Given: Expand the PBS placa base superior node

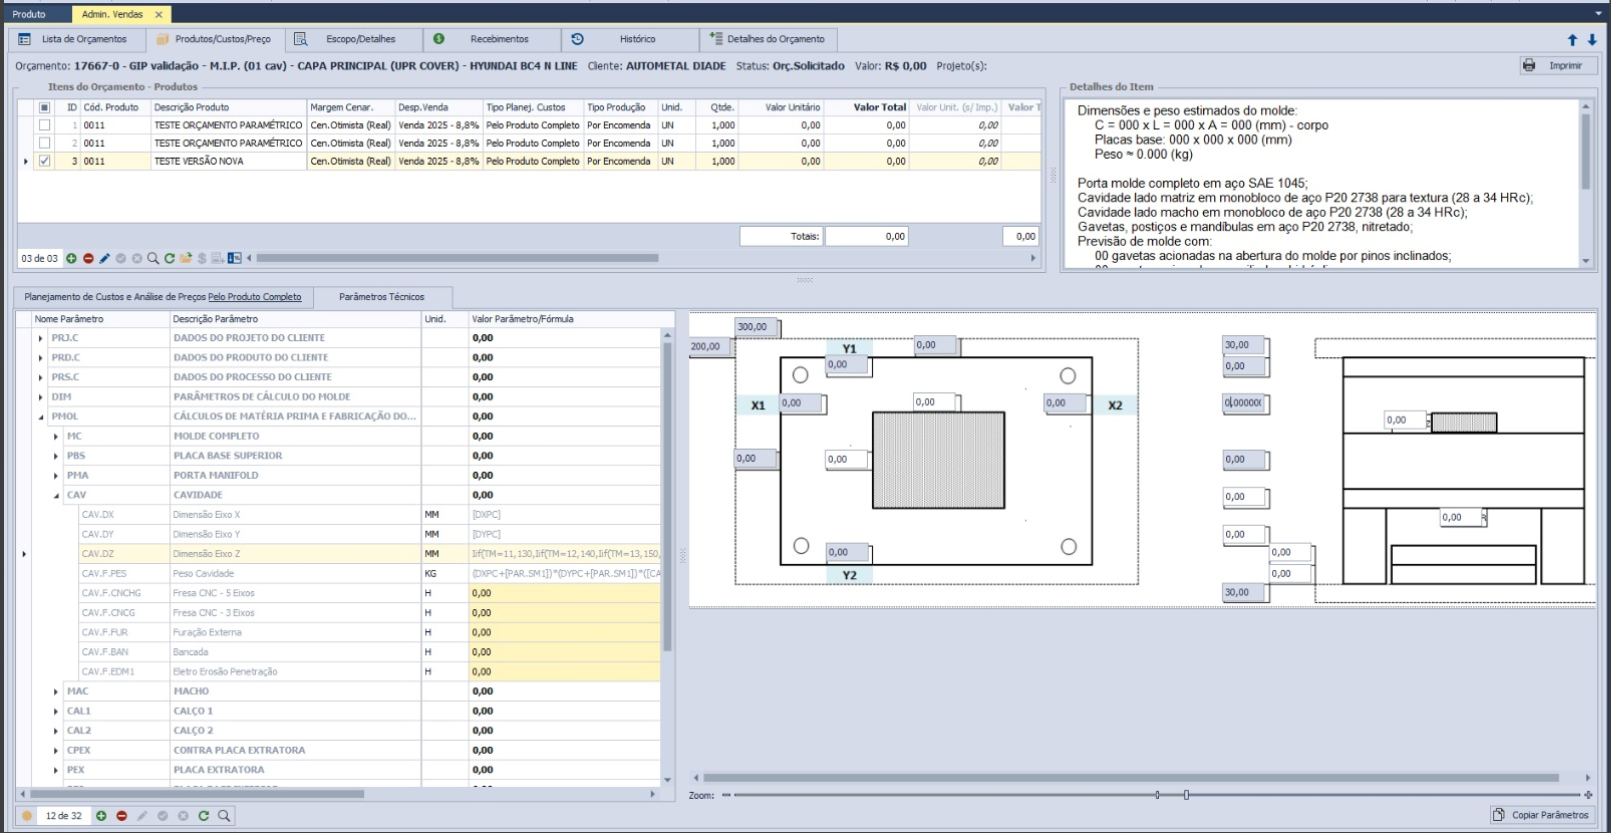Looking at the screenshot, I should pyautogui.click(x=56, y=456).
